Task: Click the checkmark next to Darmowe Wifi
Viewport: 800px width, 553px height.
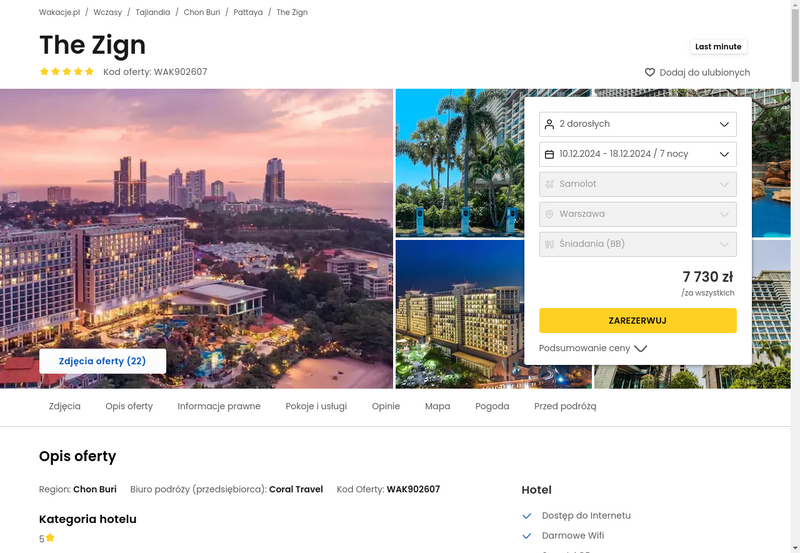Action: [x=527, y=536]
